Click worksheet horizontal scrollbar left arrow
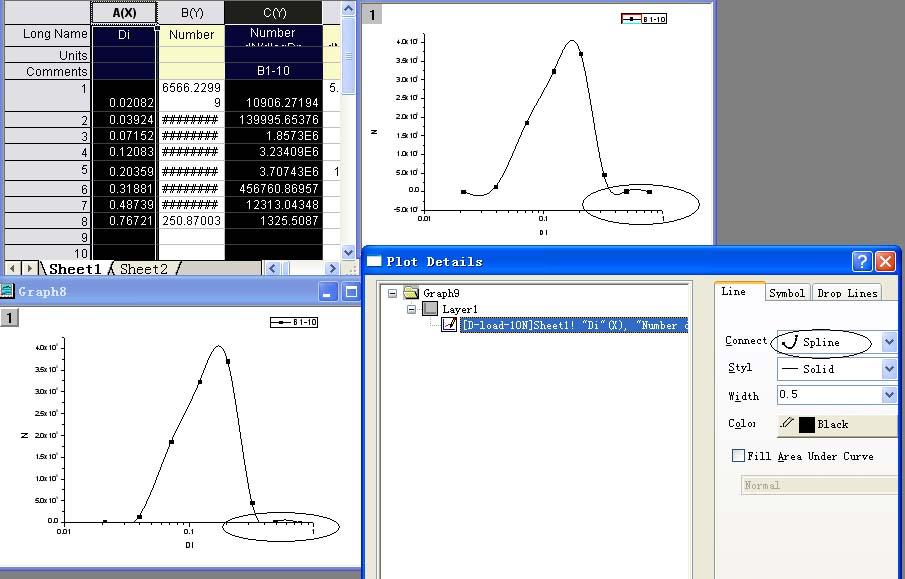This screenshot has width=905, height=579. pyautogui.click(x=272, y=268)
